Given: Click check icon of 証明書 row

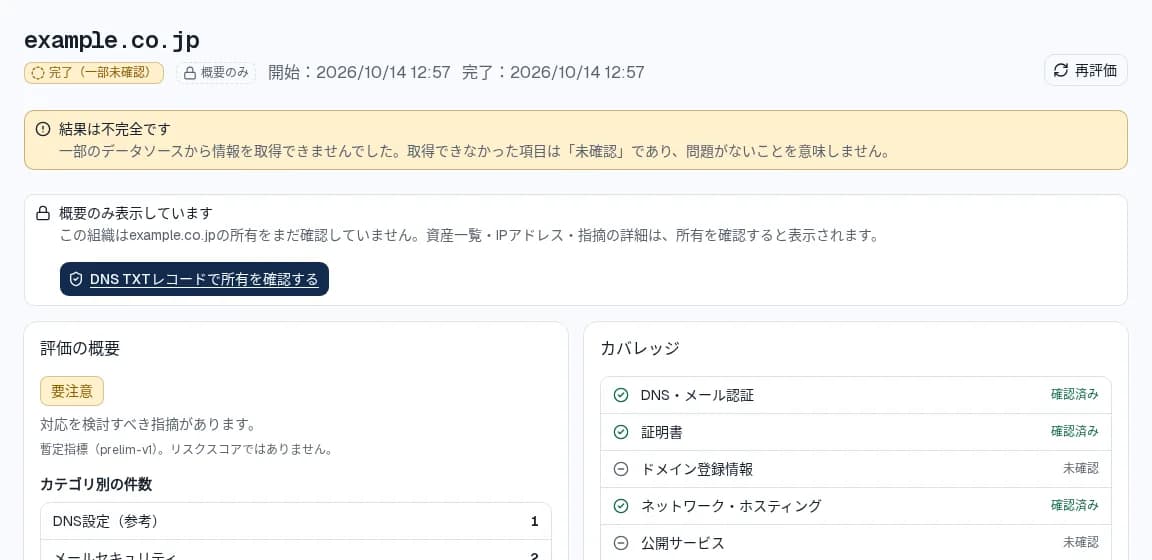Looking at the screenshot, I should [x=621, y=432].
